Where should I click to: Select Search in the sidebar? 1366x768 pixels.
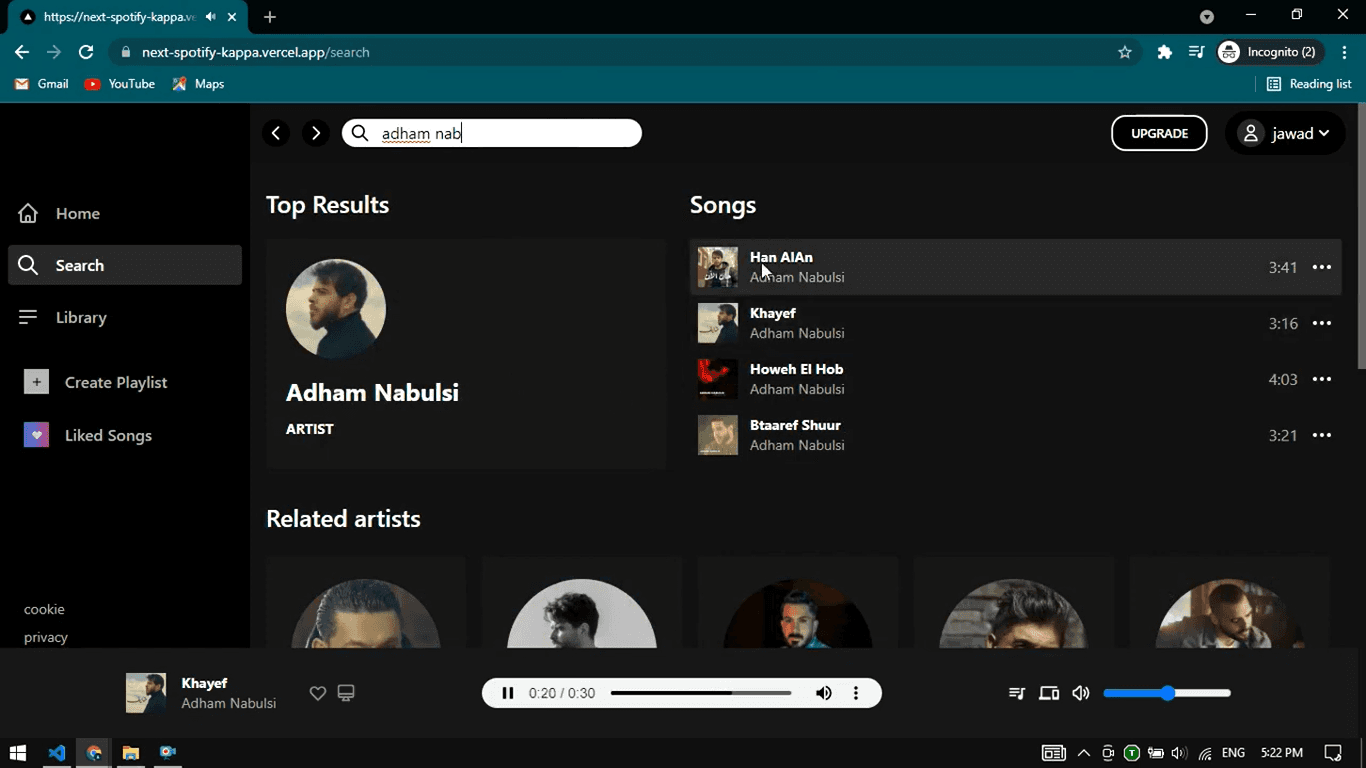point(125,265)
